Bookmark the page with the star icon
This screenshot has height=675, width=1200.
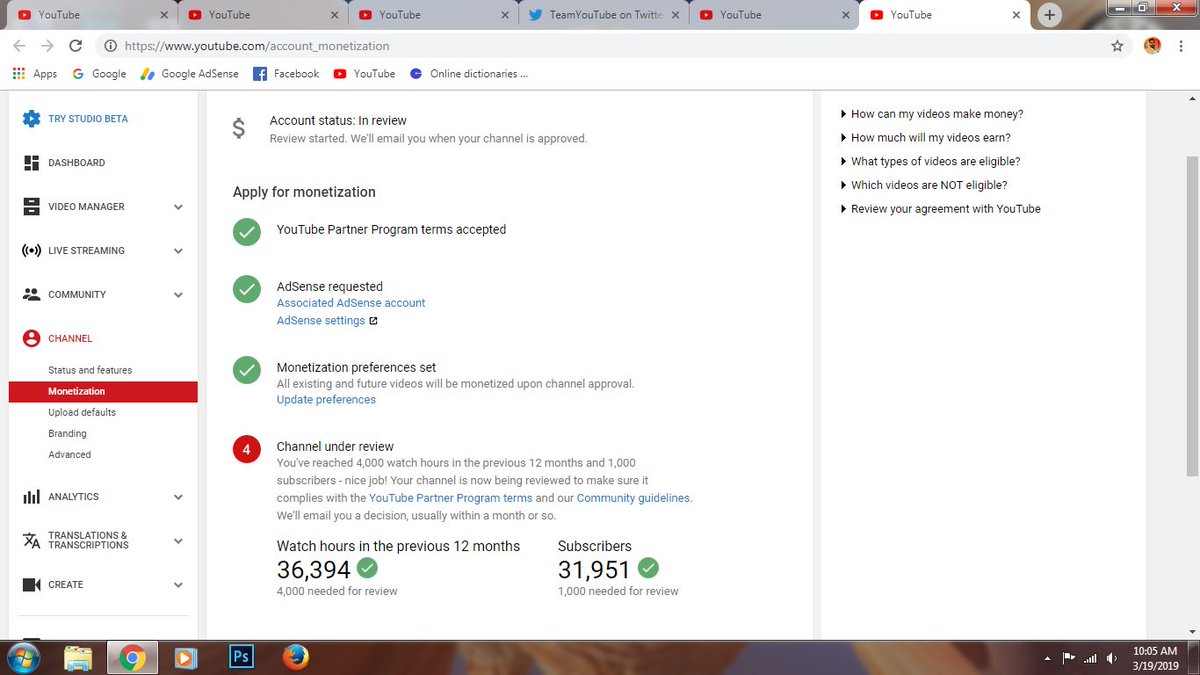click(1117, 46)
